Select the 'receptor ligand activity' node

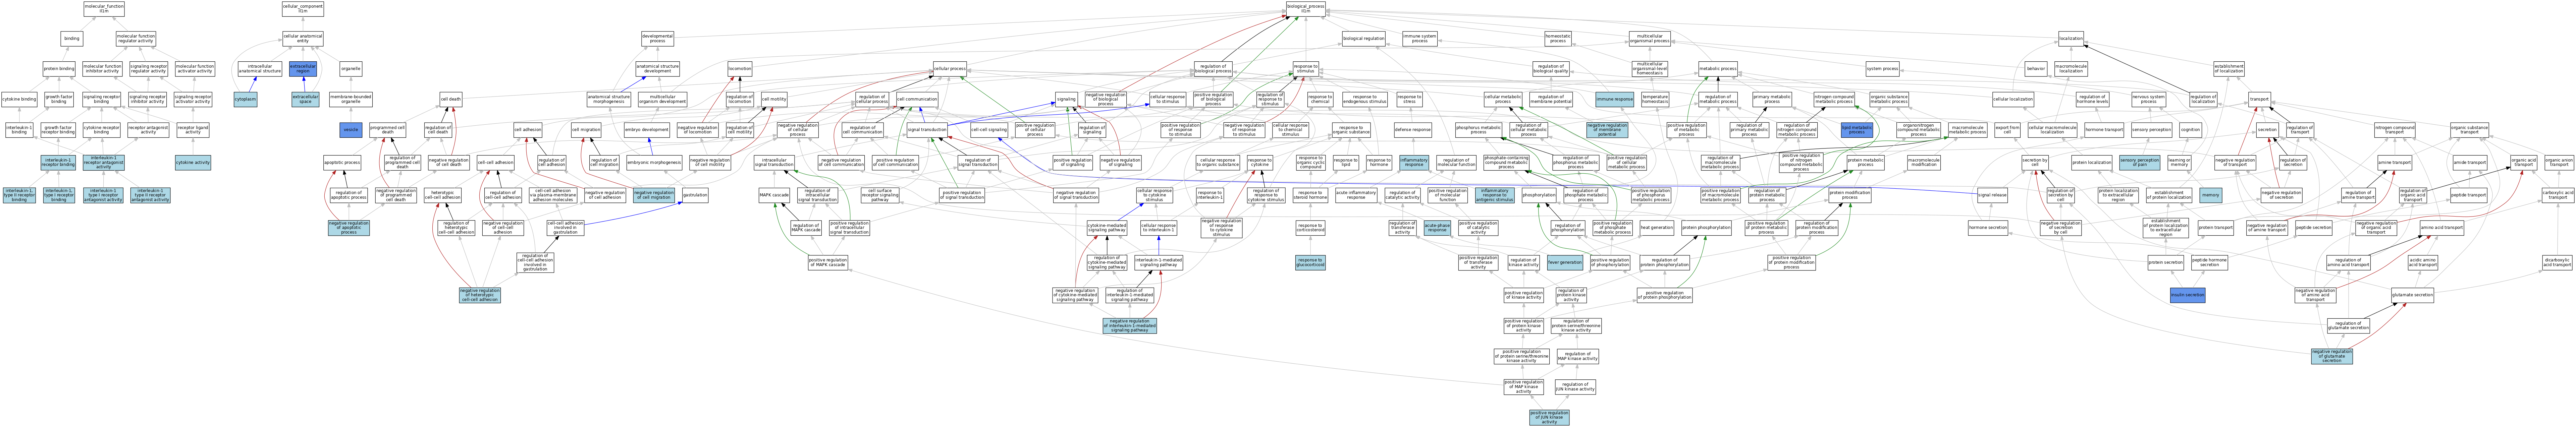(193, 130)
